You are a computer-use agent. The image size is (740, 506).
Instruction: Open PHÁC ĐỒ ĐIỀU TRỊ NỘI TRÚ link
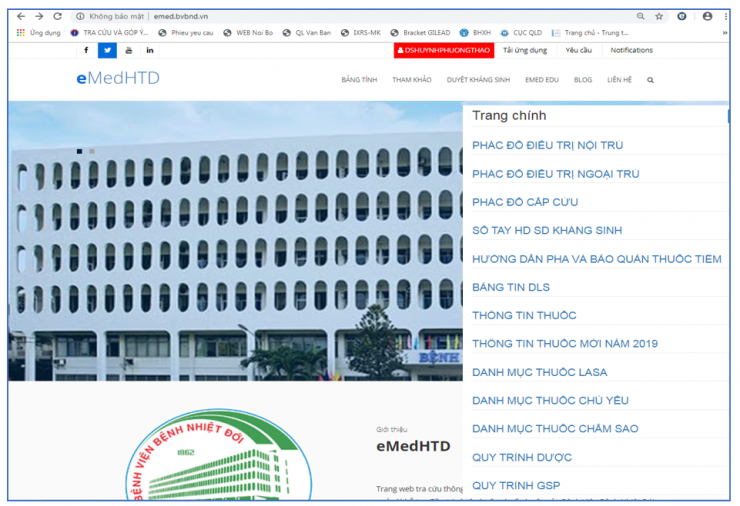click(547, 146)
